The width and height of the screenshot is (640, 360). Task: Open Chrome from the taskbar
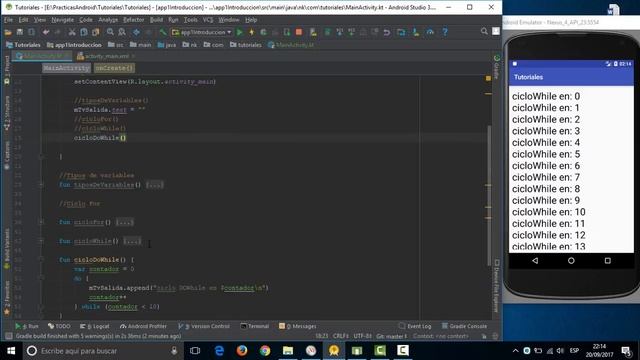click(265, 351)
